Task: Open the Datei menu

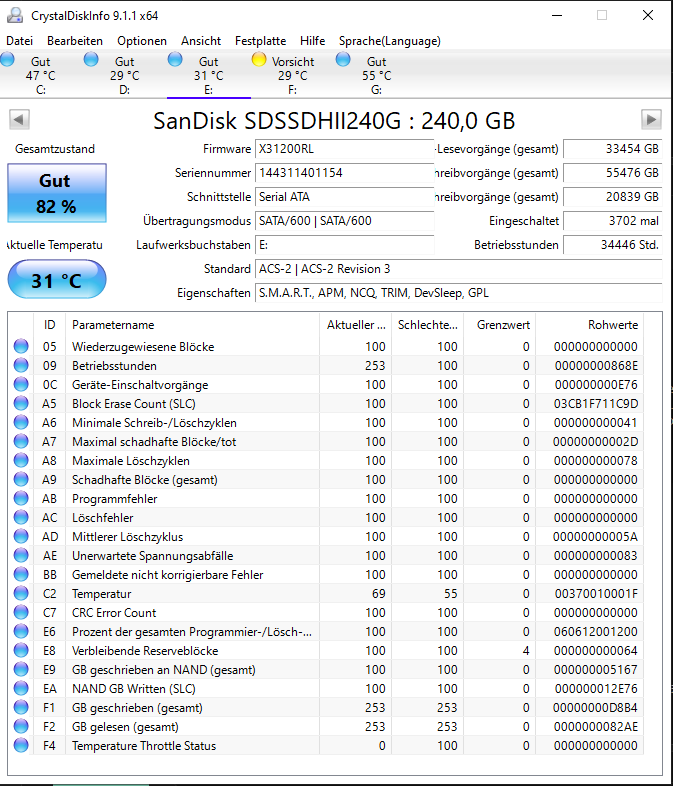Action: click(x=20, y=41)
